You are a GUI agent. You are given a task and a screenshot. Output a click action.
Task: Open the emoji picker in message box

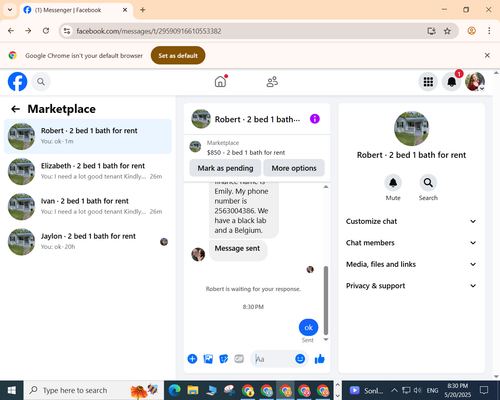[x=300, y=359]
